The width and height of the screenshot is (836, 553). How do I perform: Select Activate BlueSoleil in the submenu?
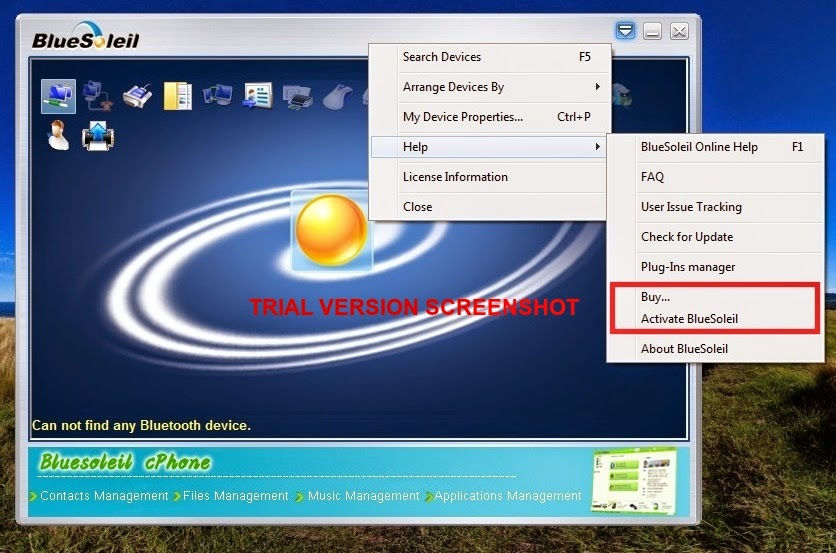click(x=716, y=318)
